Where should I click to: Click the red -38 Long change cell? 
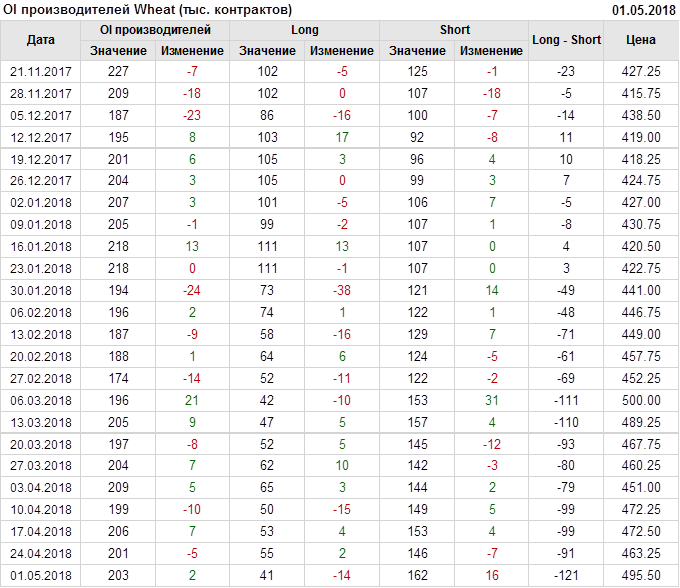click(x=342, y=291)
